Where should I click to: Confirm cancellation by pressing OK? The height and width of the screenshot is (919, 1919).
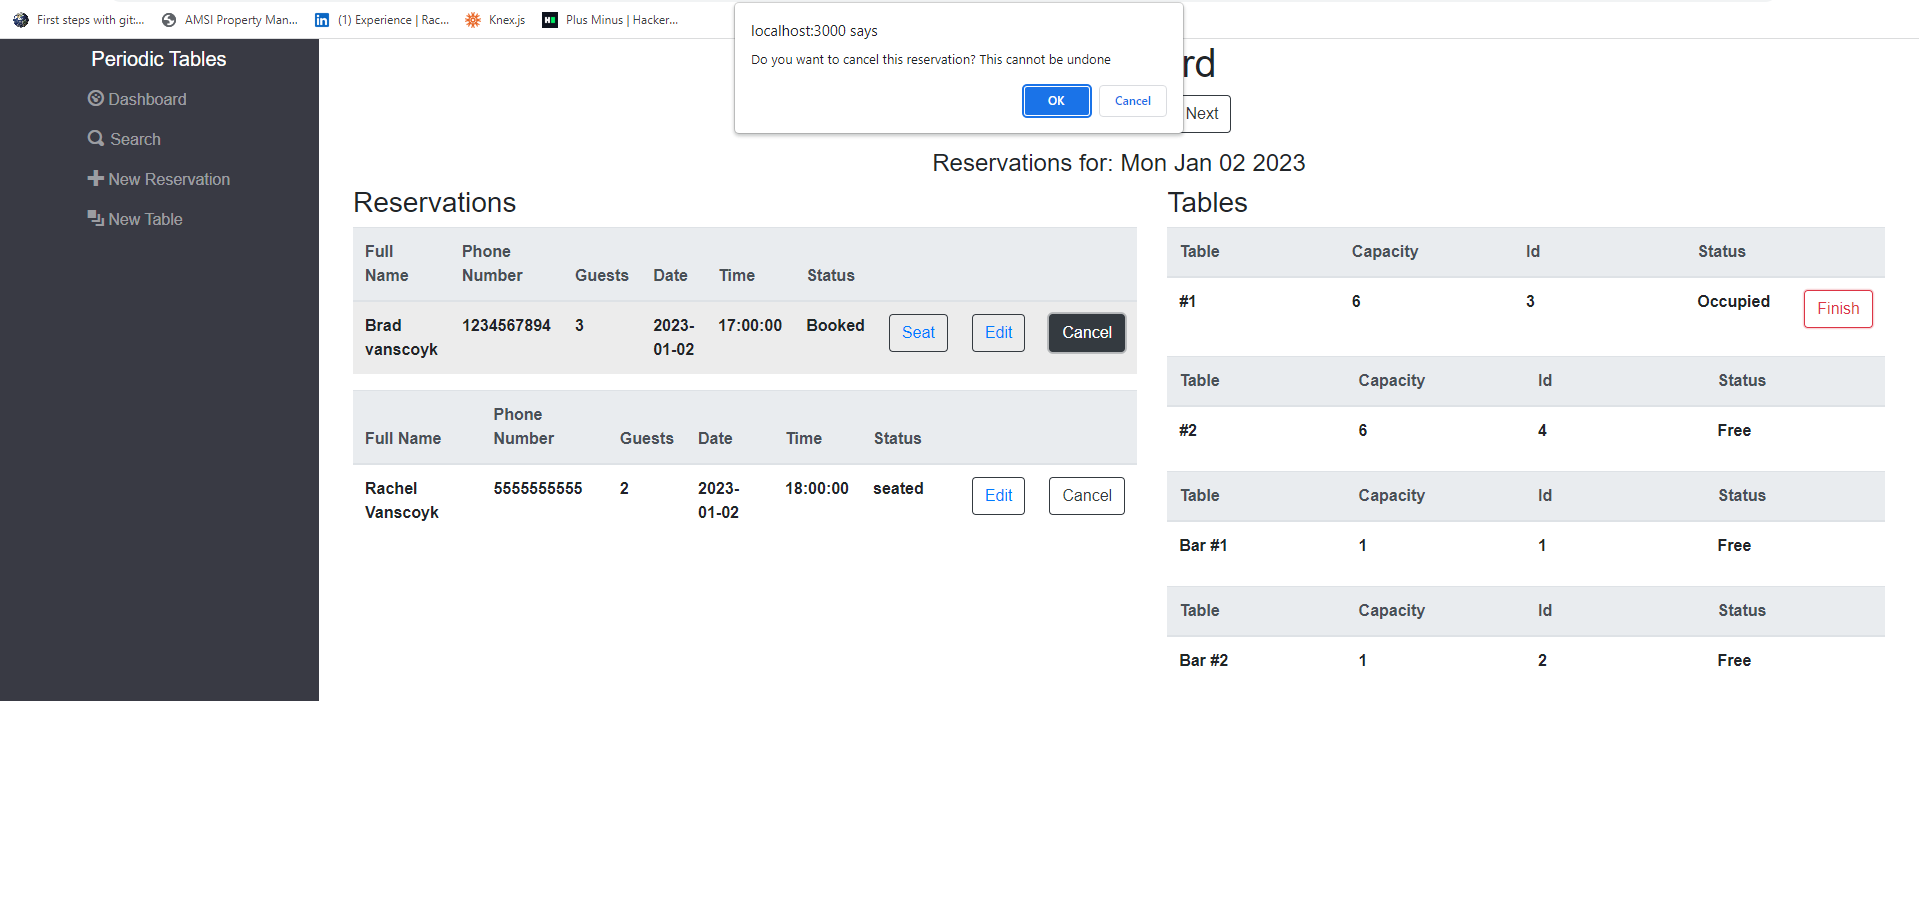[x=1056, y=100]
